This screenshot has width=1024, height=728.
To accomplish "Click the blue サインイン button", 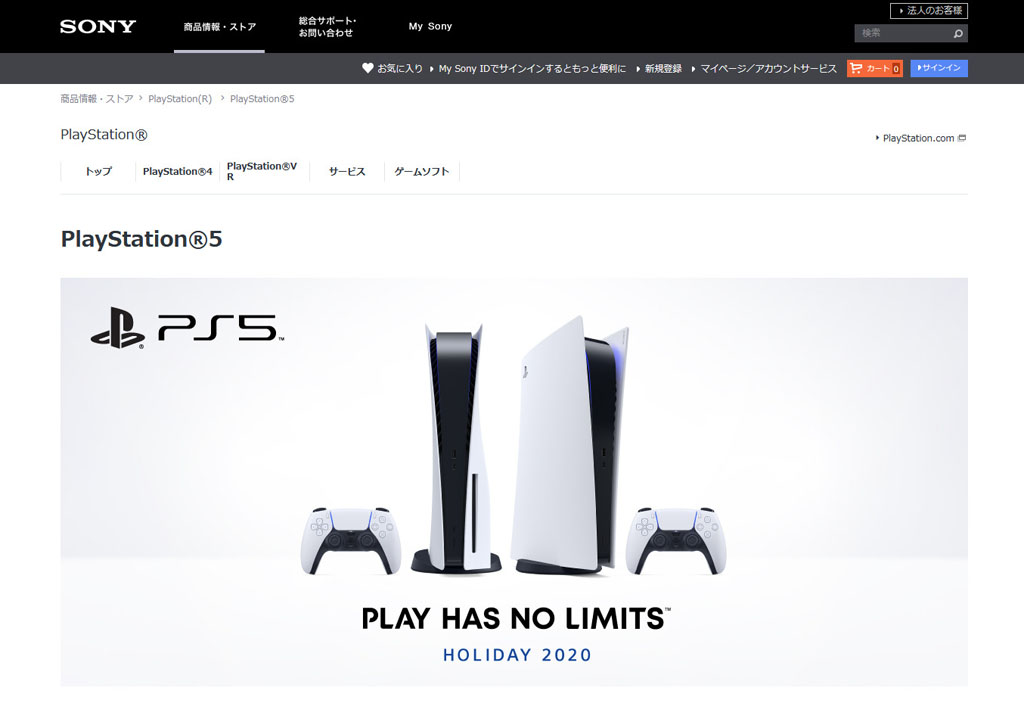I will 938,68.
